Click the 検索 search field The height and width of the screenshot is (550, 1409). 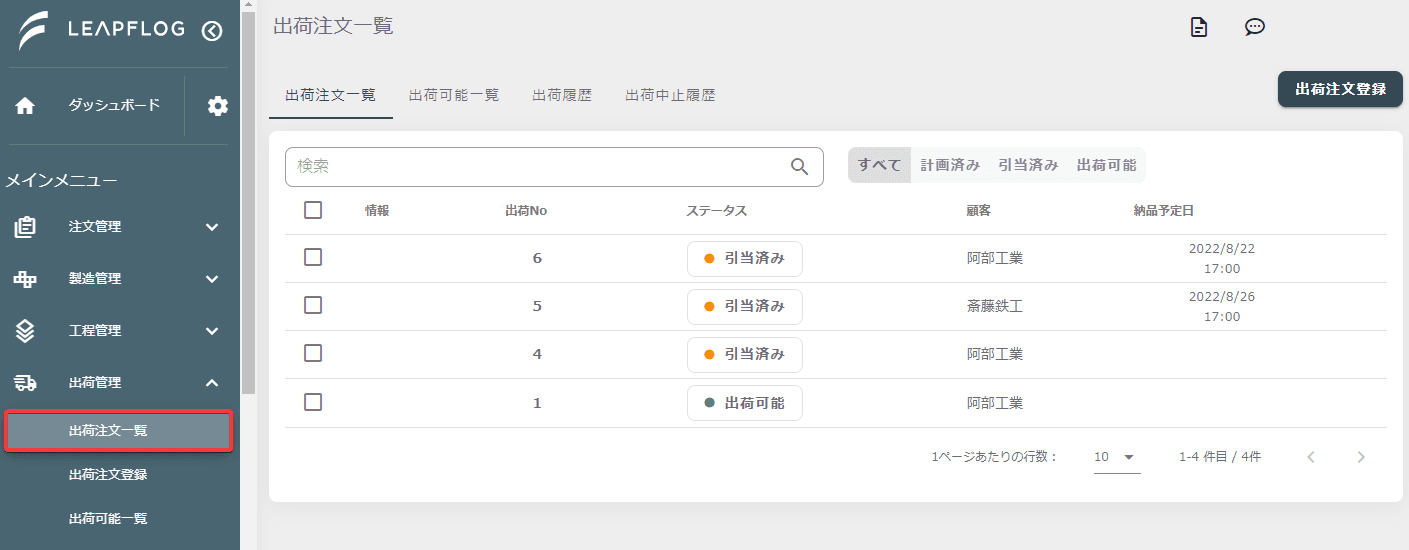tap(554, 167)
